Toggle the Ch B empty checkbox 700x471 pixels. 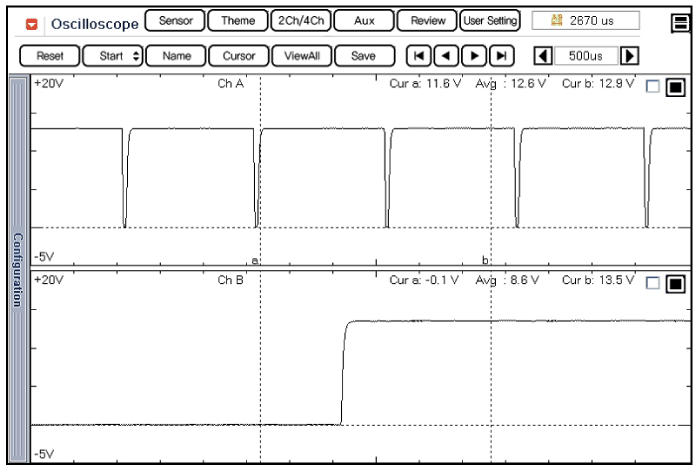(x=653, y=284)
